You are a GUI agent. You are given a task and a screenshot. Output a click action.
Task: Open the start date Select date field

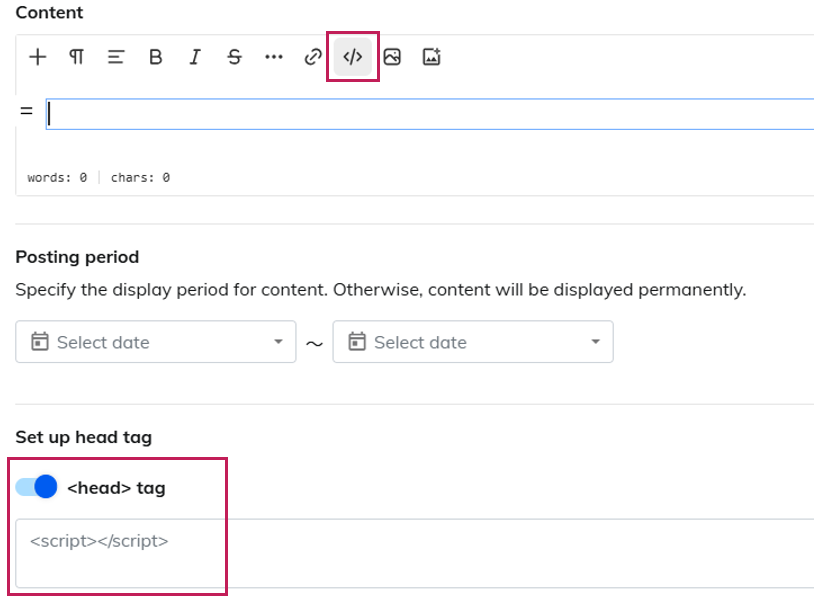point(150,342)
